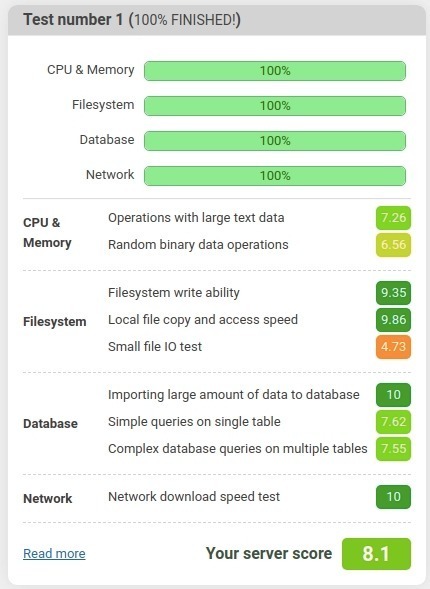Click the 10 score for database import
Viewport: 430px width, 589px height.
point(393,395)
